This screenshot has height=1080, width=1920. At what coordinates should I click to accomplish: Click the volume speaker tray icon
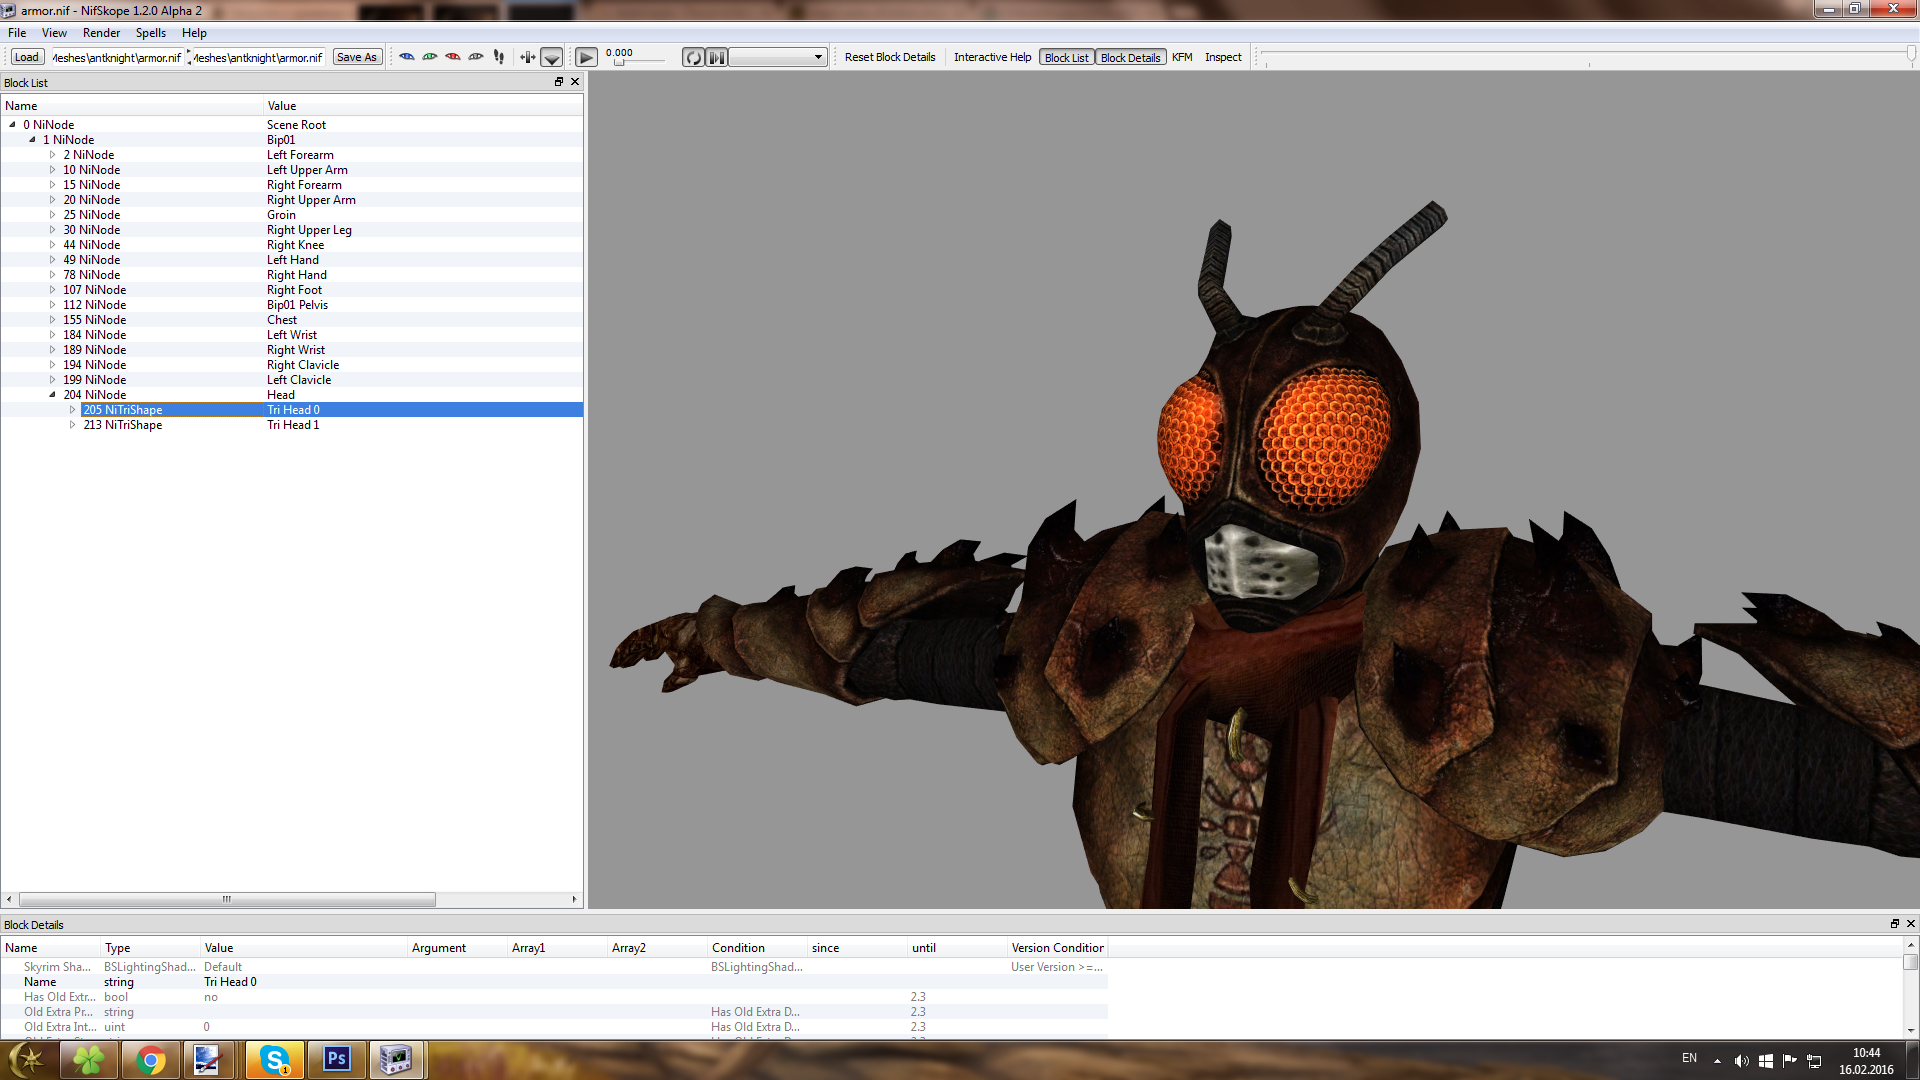coord(1741,1061)
